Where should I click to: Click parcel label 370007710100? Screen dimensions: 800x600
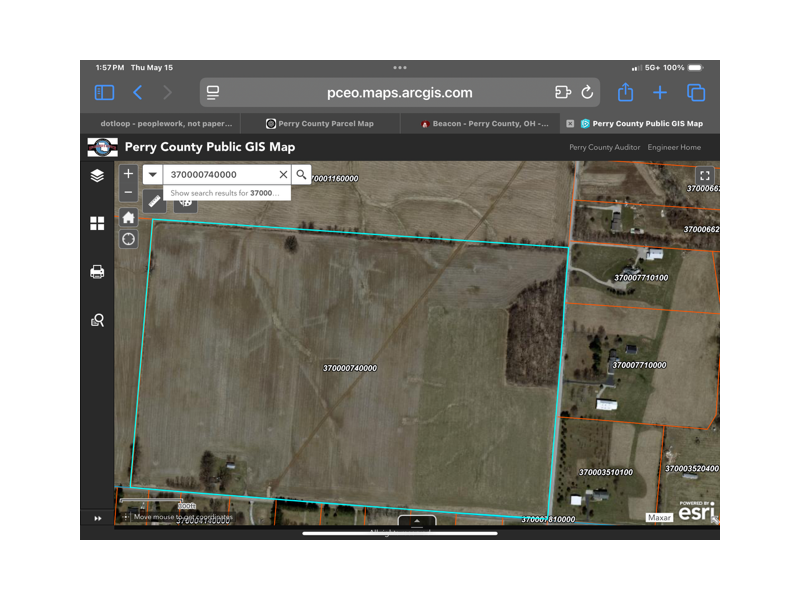[641, 278]
